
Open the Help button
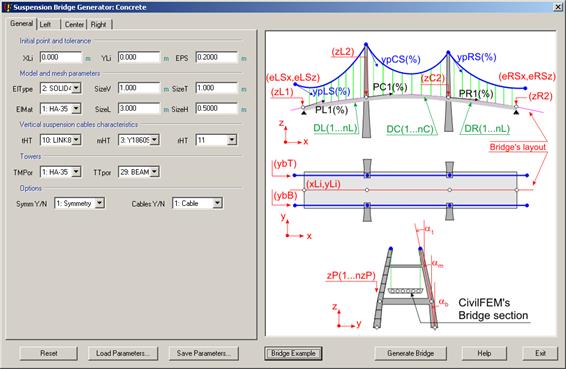tap(484, 353)
